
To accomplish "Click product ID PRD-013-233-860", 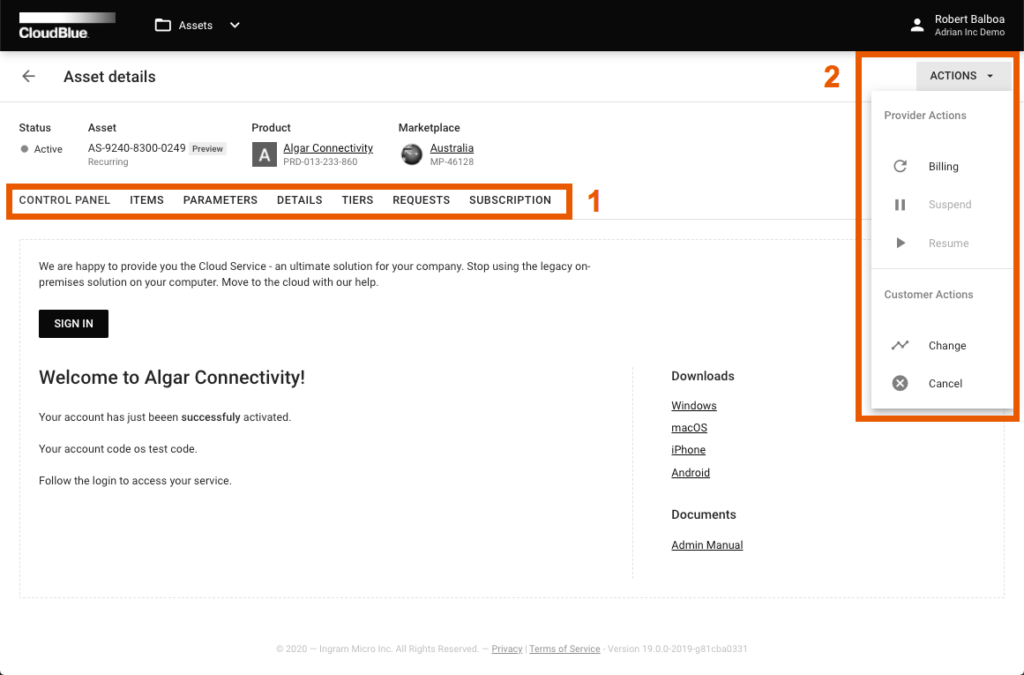I will point(320,162).
